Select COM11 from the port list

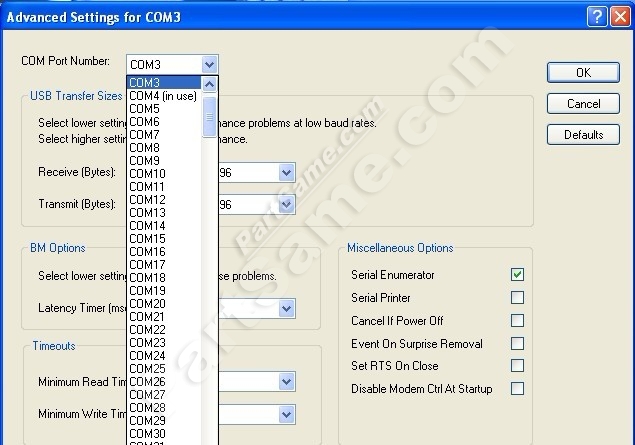pos(164,187)
